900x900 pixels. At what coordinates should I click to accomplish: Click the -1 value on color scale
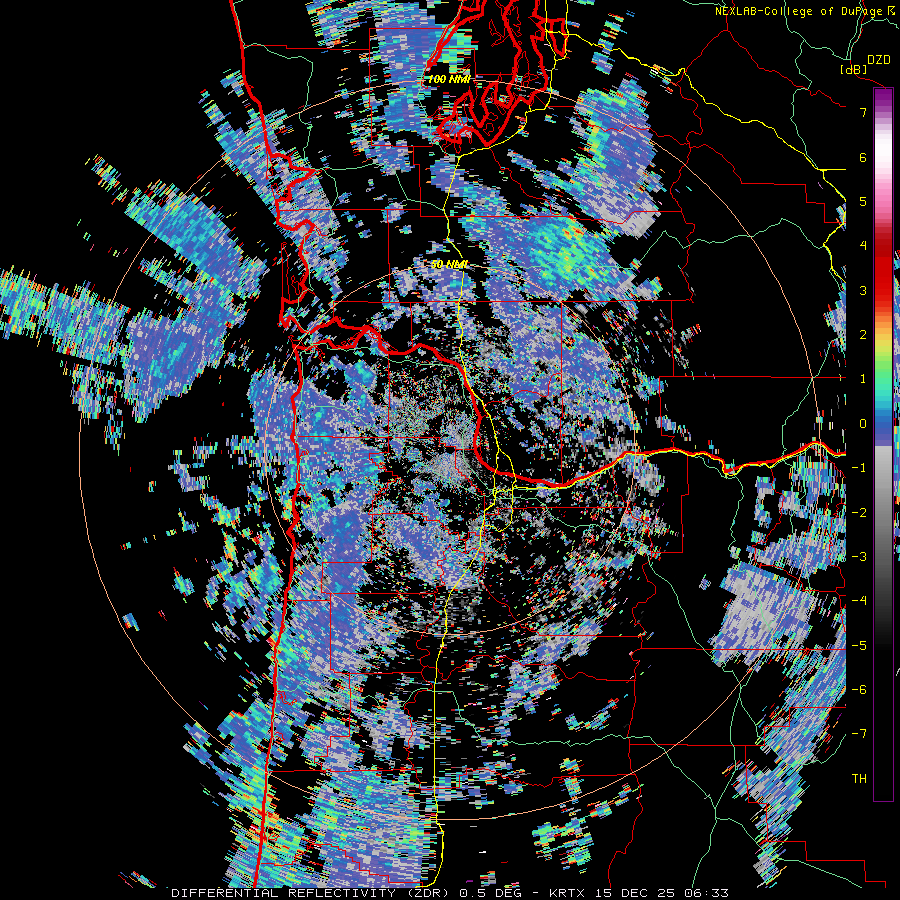click(859, 468)
